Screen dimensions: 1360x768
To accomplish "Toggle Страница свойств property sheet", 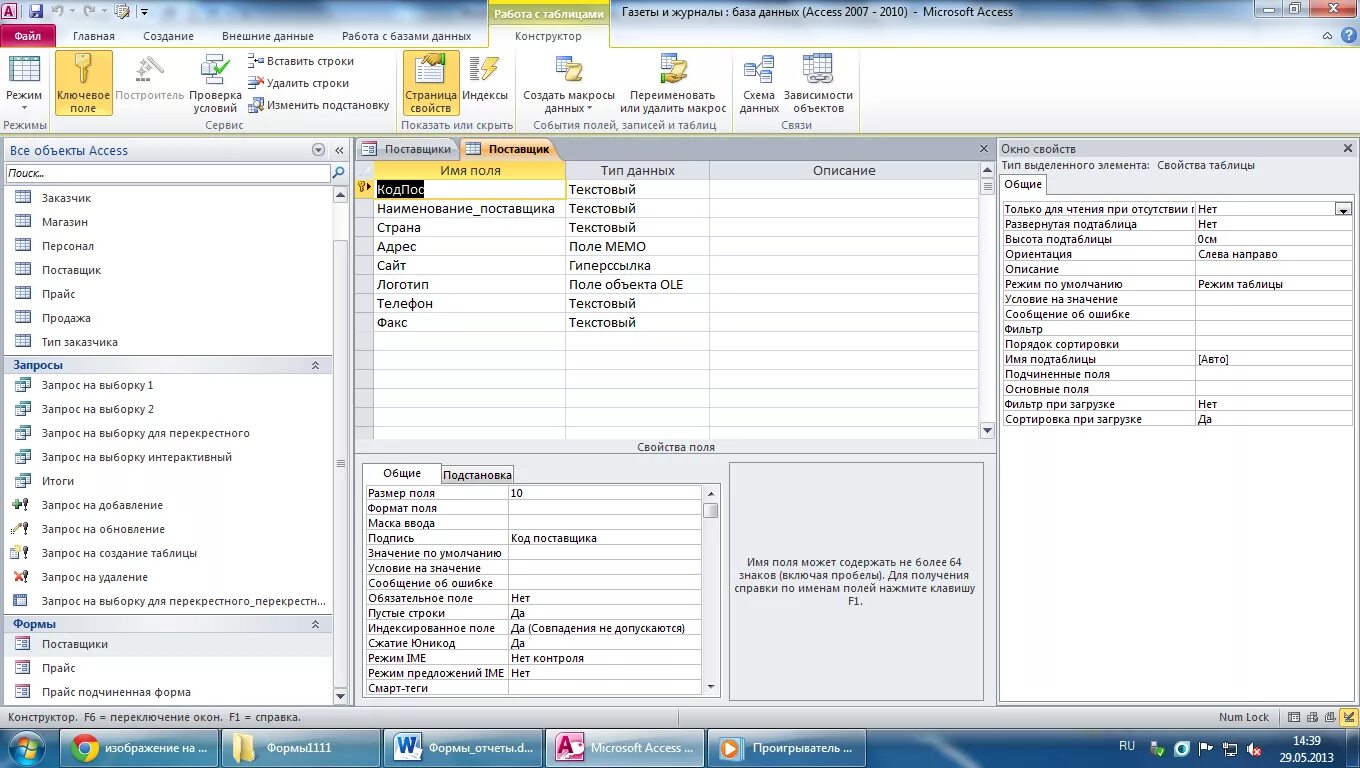I will [x=431, y=83].
